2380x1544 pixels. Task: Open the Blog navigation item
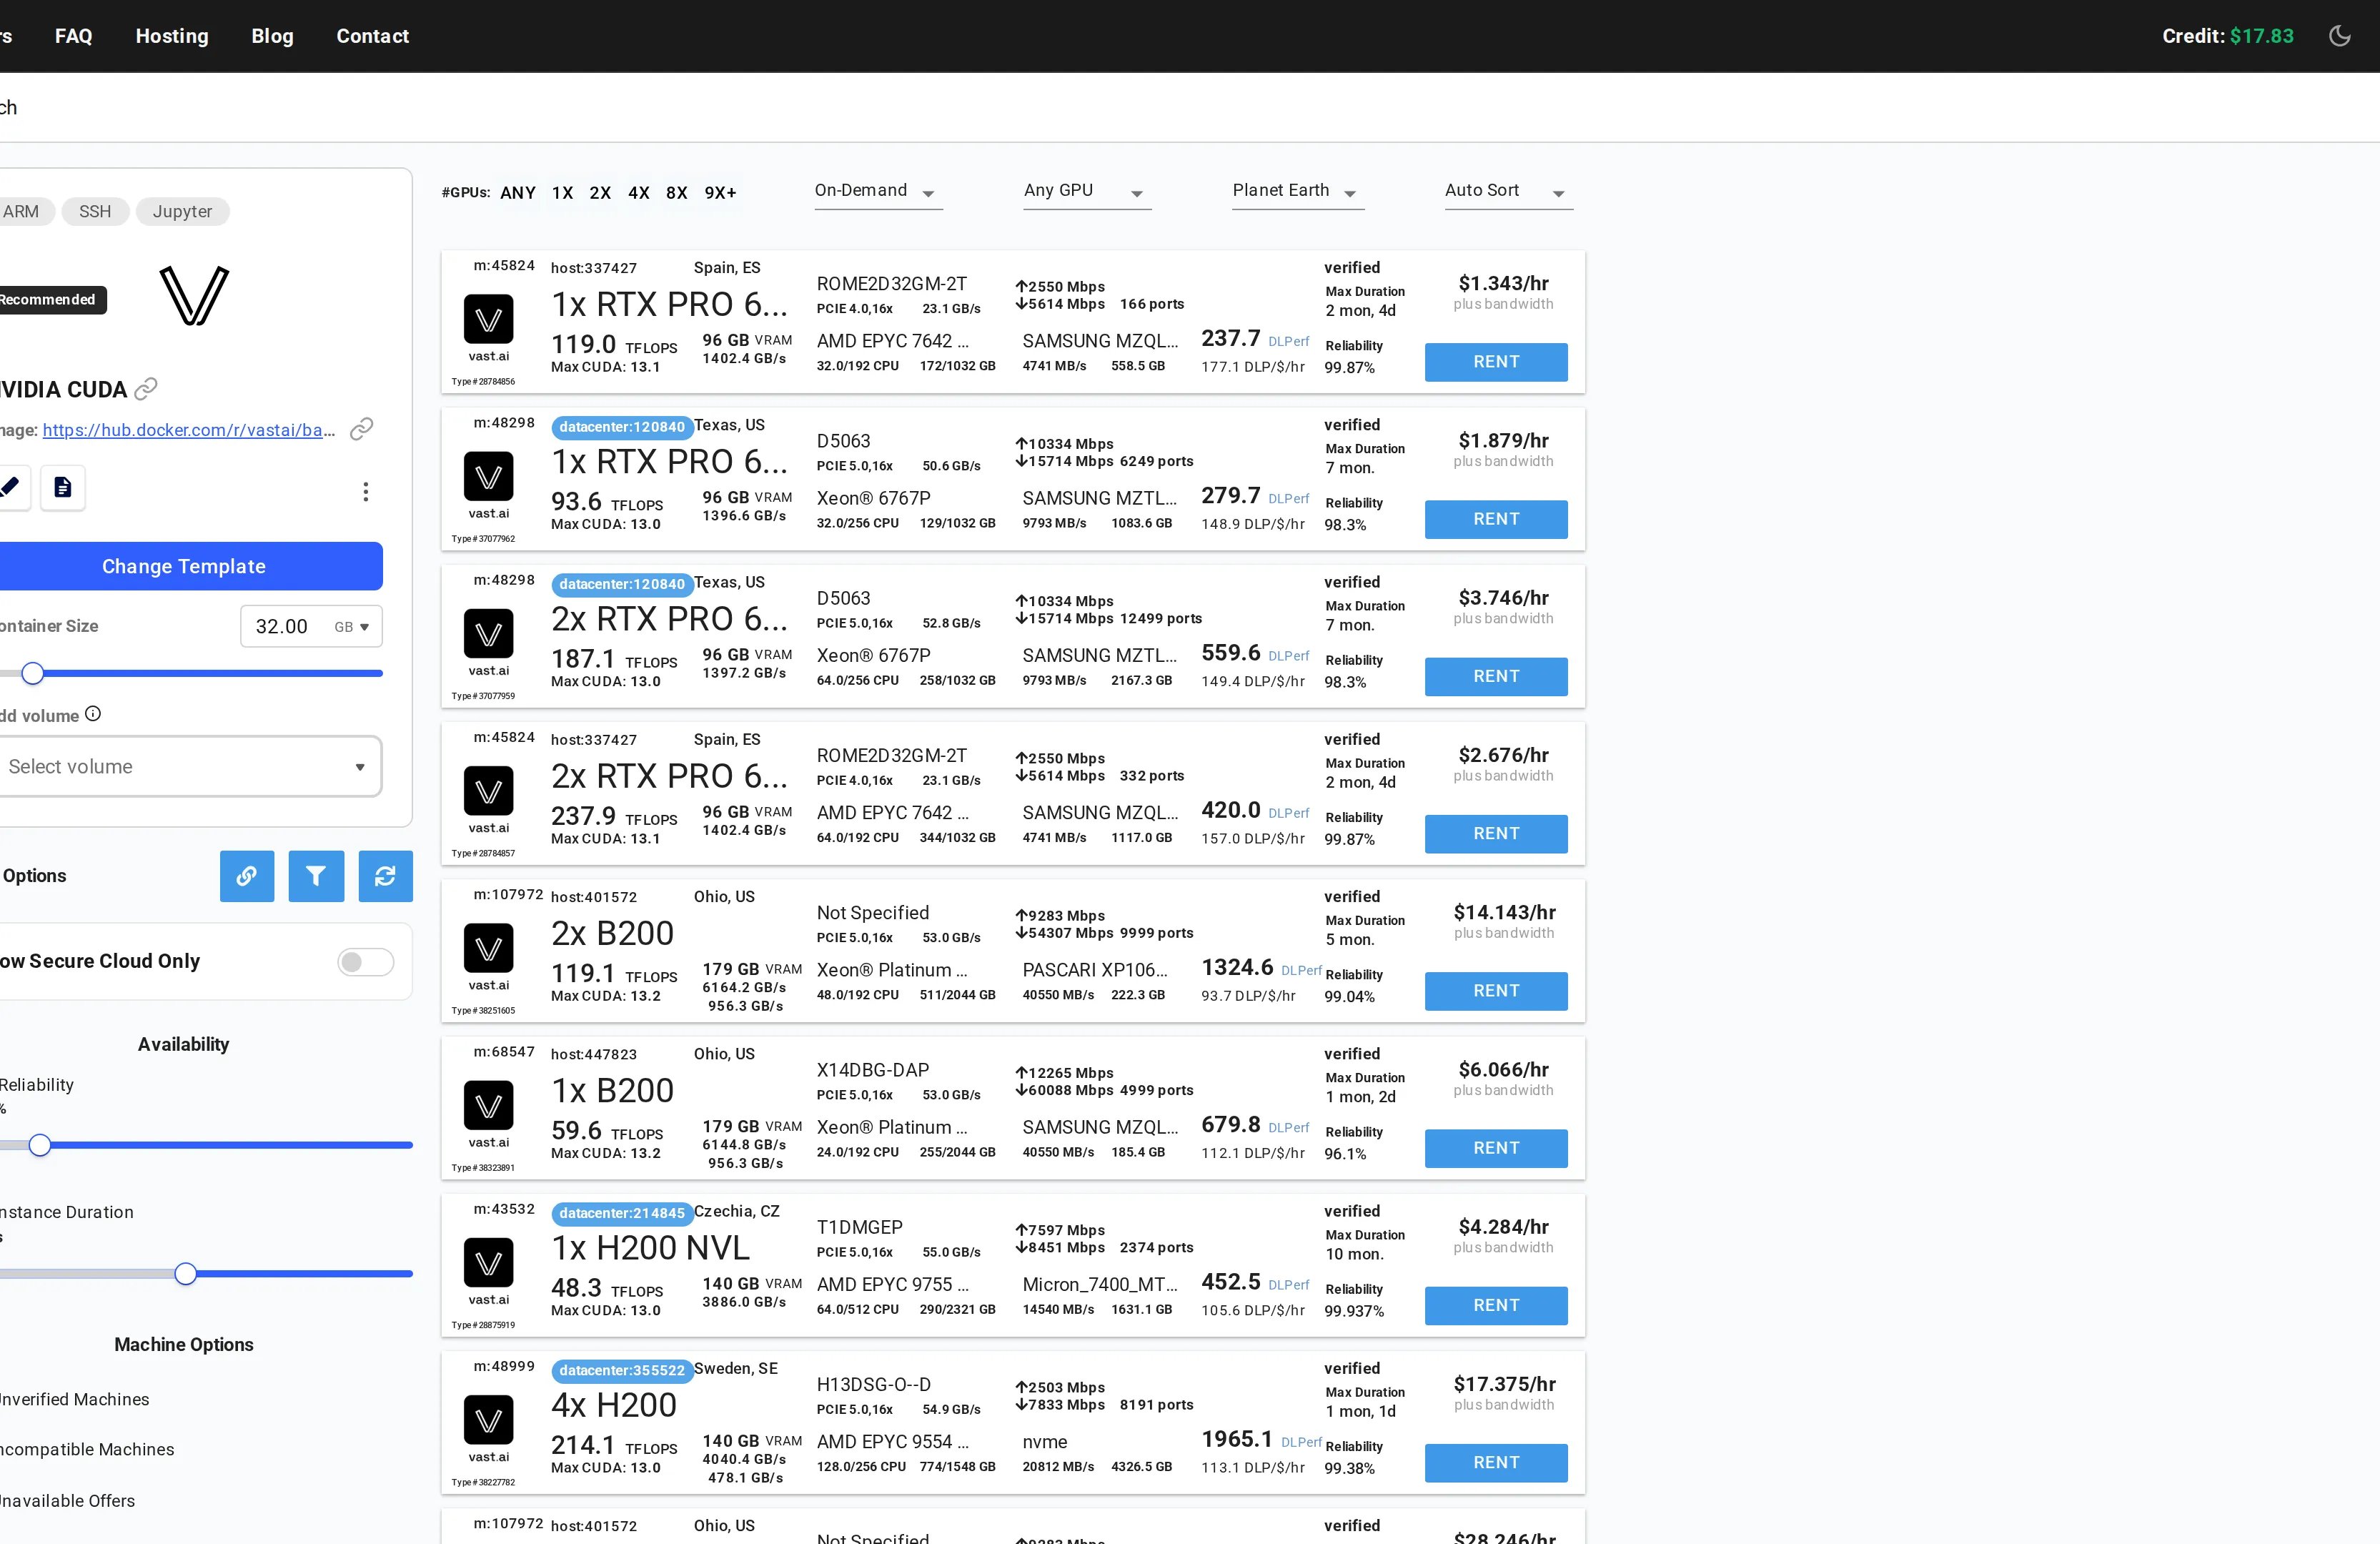pos(272,36)
